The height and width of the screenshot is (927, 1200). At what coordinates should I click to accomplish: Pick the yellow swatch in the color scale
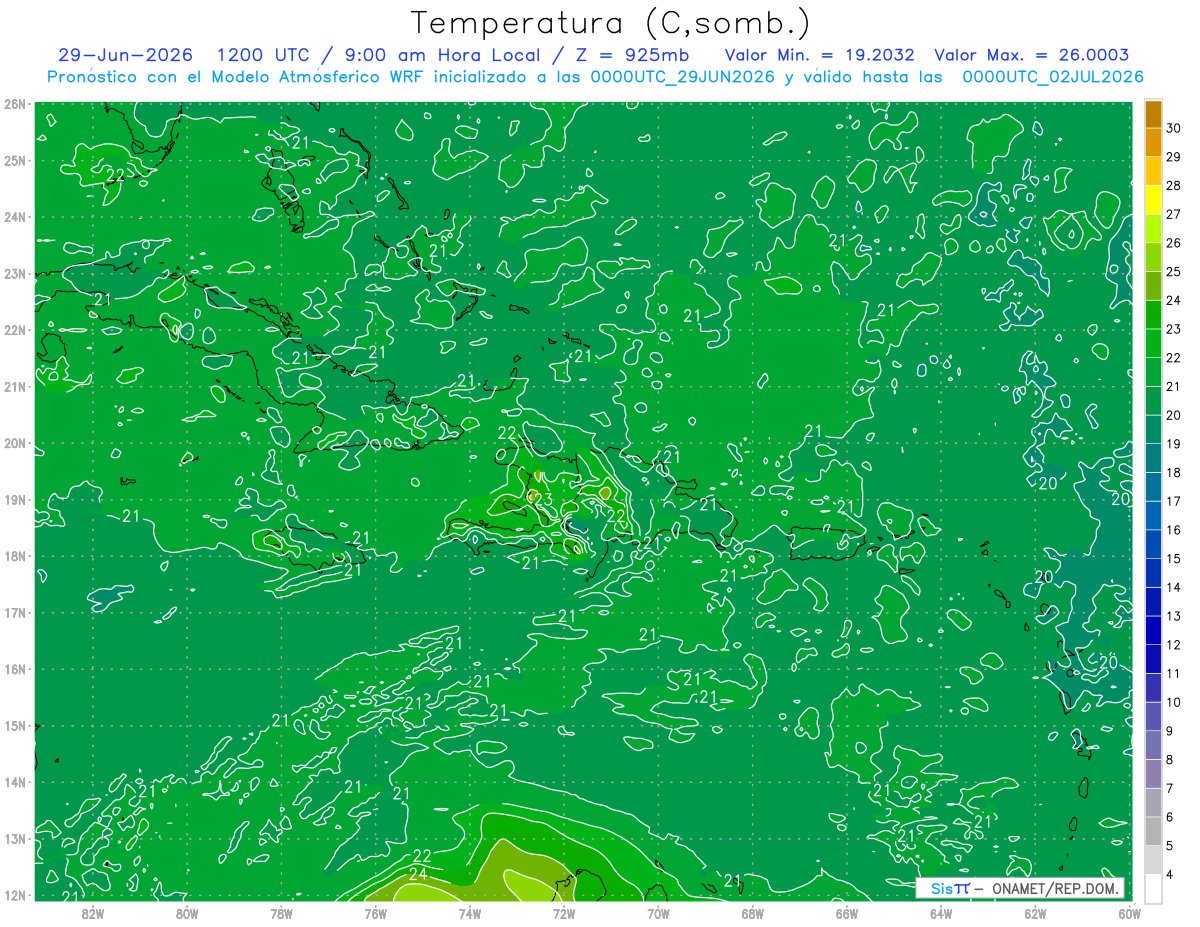(x=1153, y=199)
